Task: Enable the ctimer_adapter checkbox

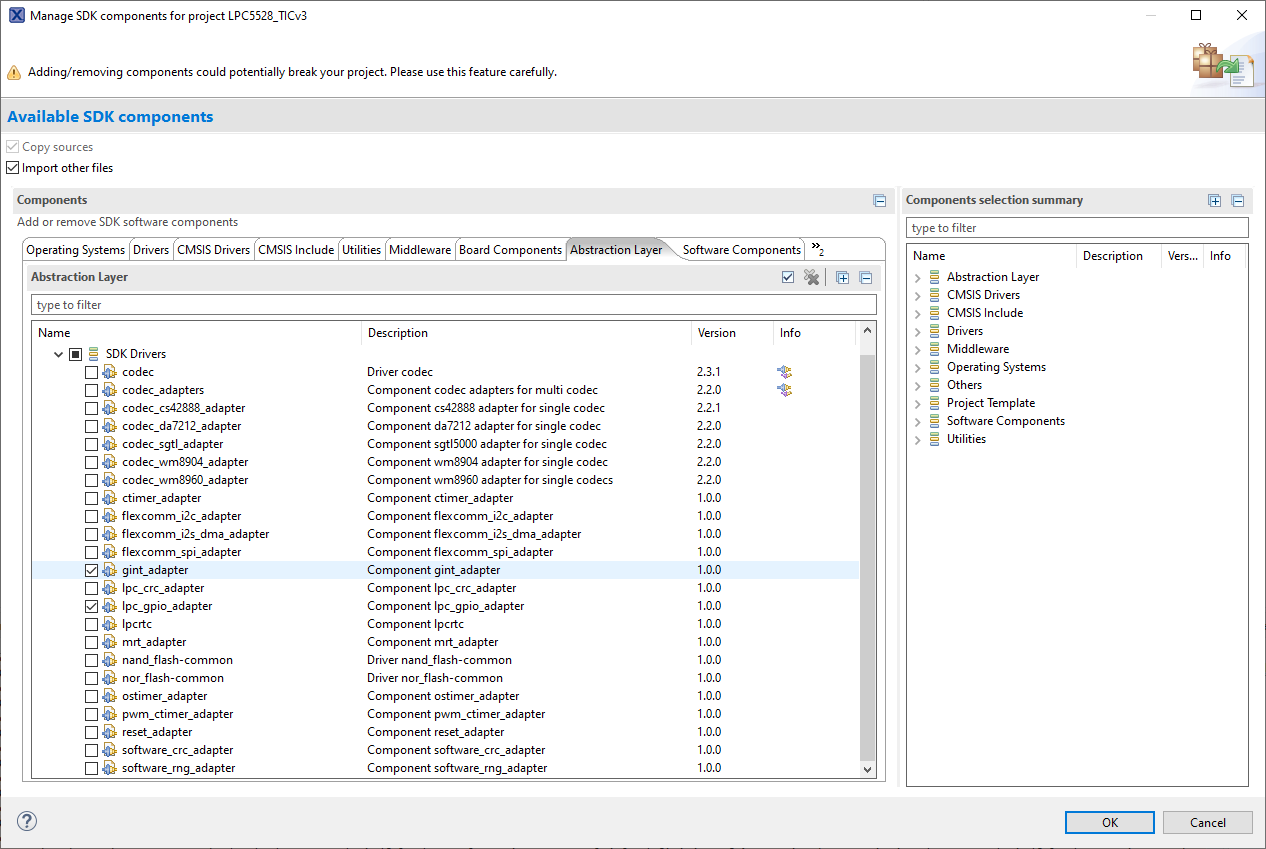Action: point(92,498)
